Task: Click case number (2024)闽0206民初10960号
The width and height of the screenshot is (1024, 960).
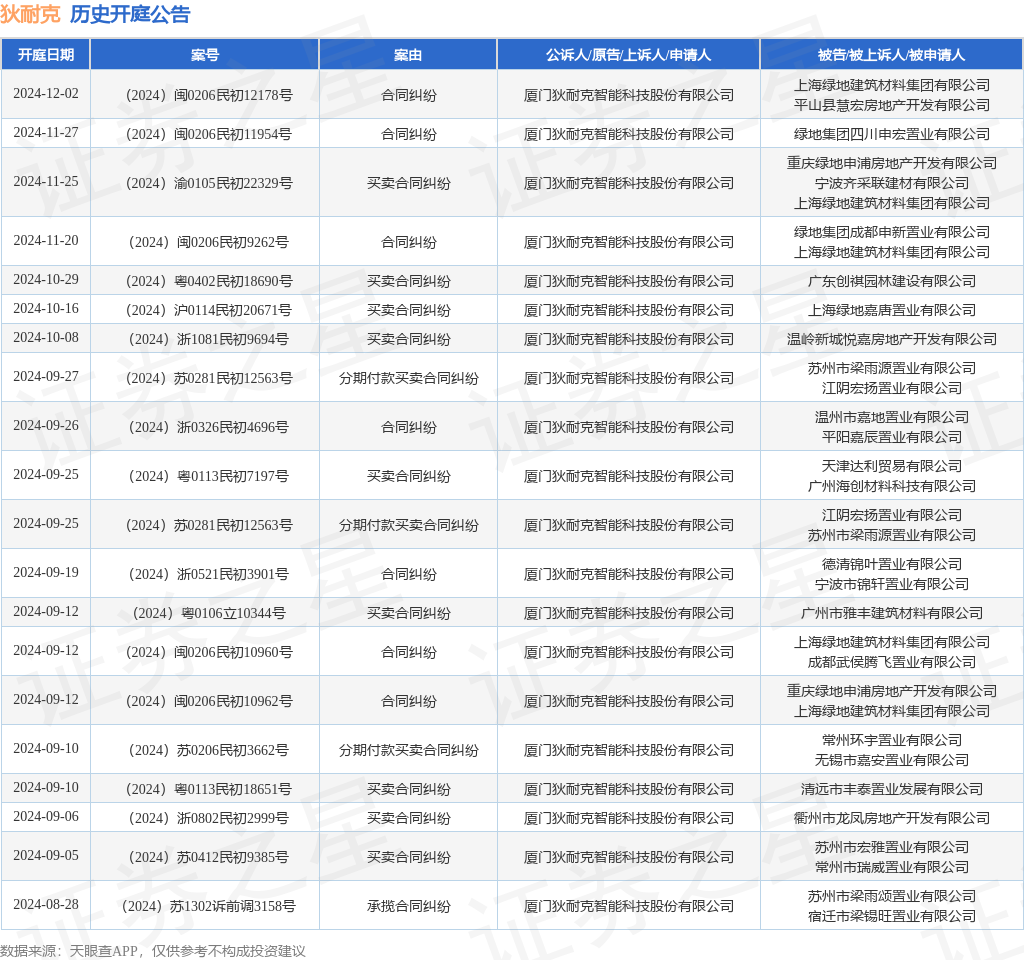Action: (x=209, y=652)
